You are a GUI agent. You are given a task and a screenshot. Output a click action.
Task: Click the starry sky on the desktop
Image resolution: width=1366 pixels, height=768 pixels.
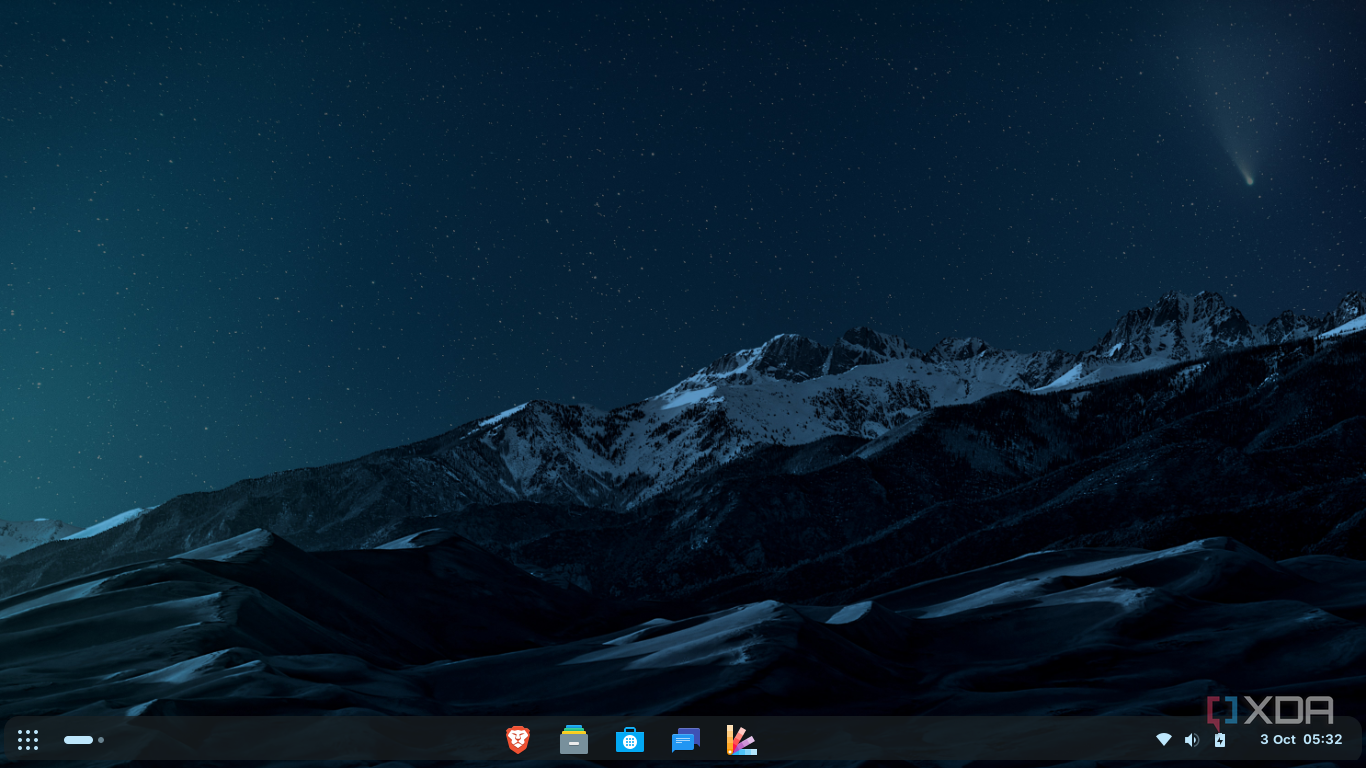coord(500,150)
